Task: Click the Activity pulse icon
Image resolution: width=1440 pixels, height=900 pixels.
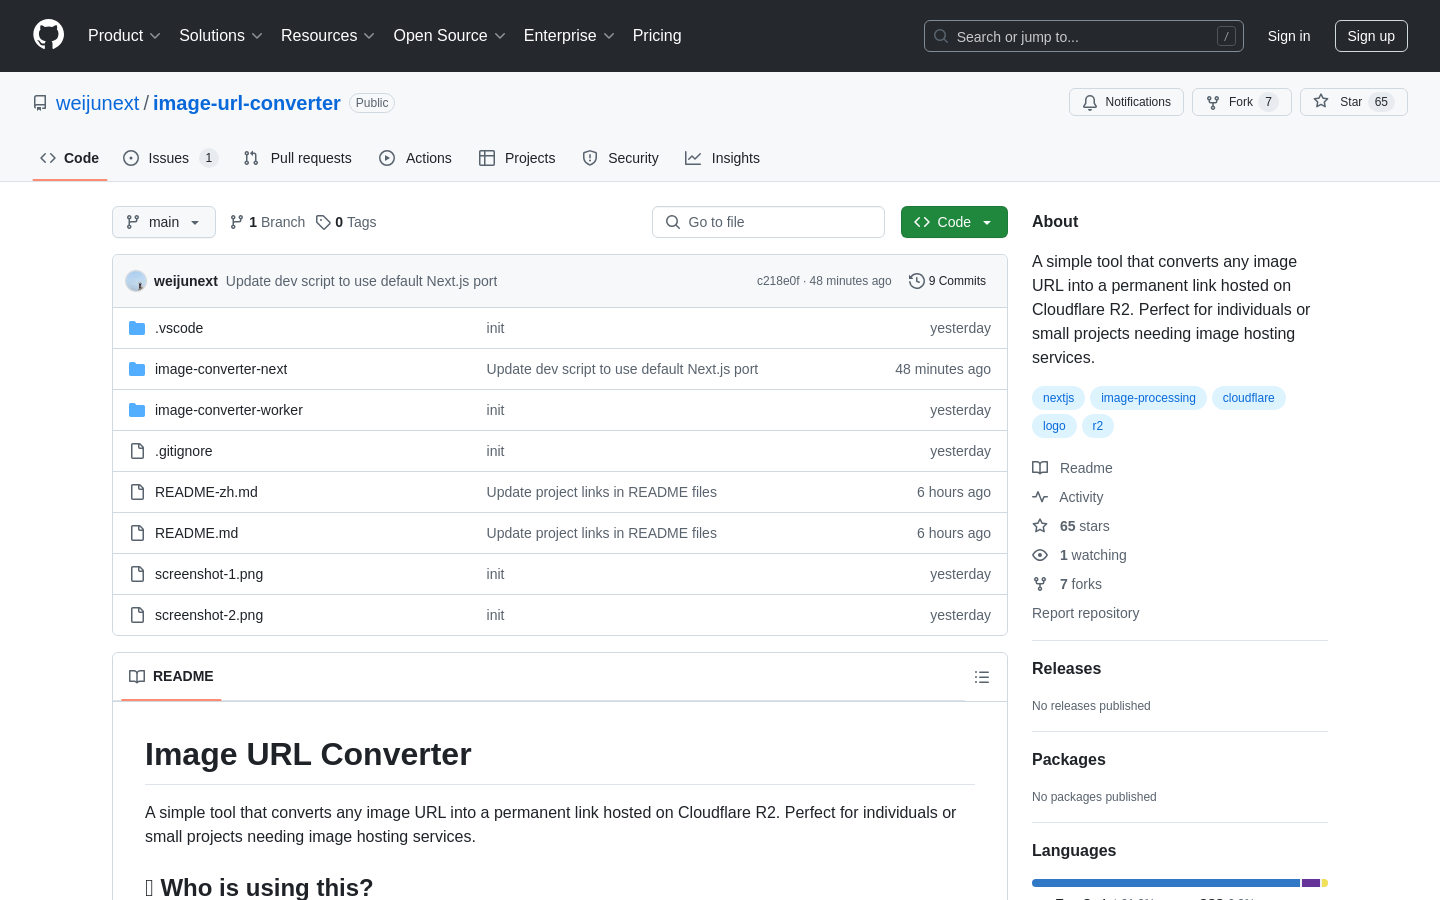Action: (x=1040, y=497)
